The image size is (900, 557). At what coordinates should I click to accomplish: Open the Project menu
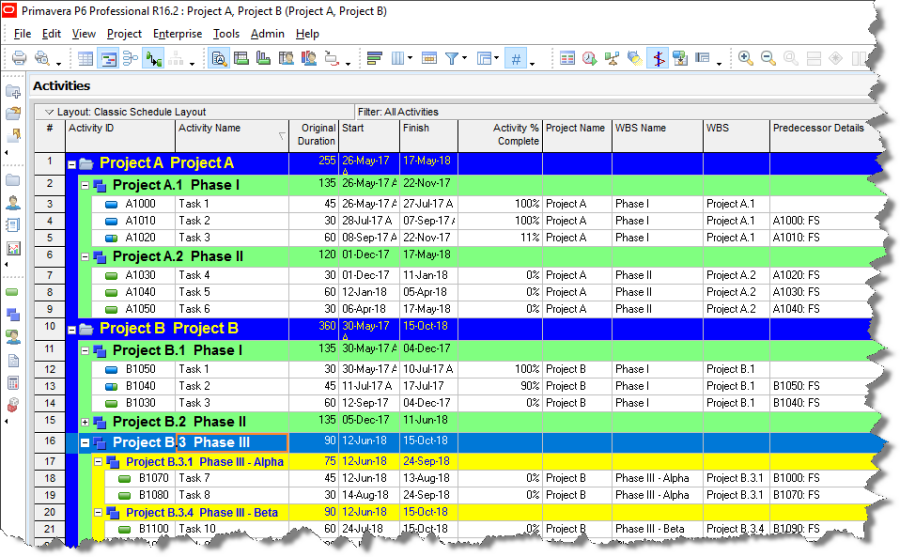point(124,34)
